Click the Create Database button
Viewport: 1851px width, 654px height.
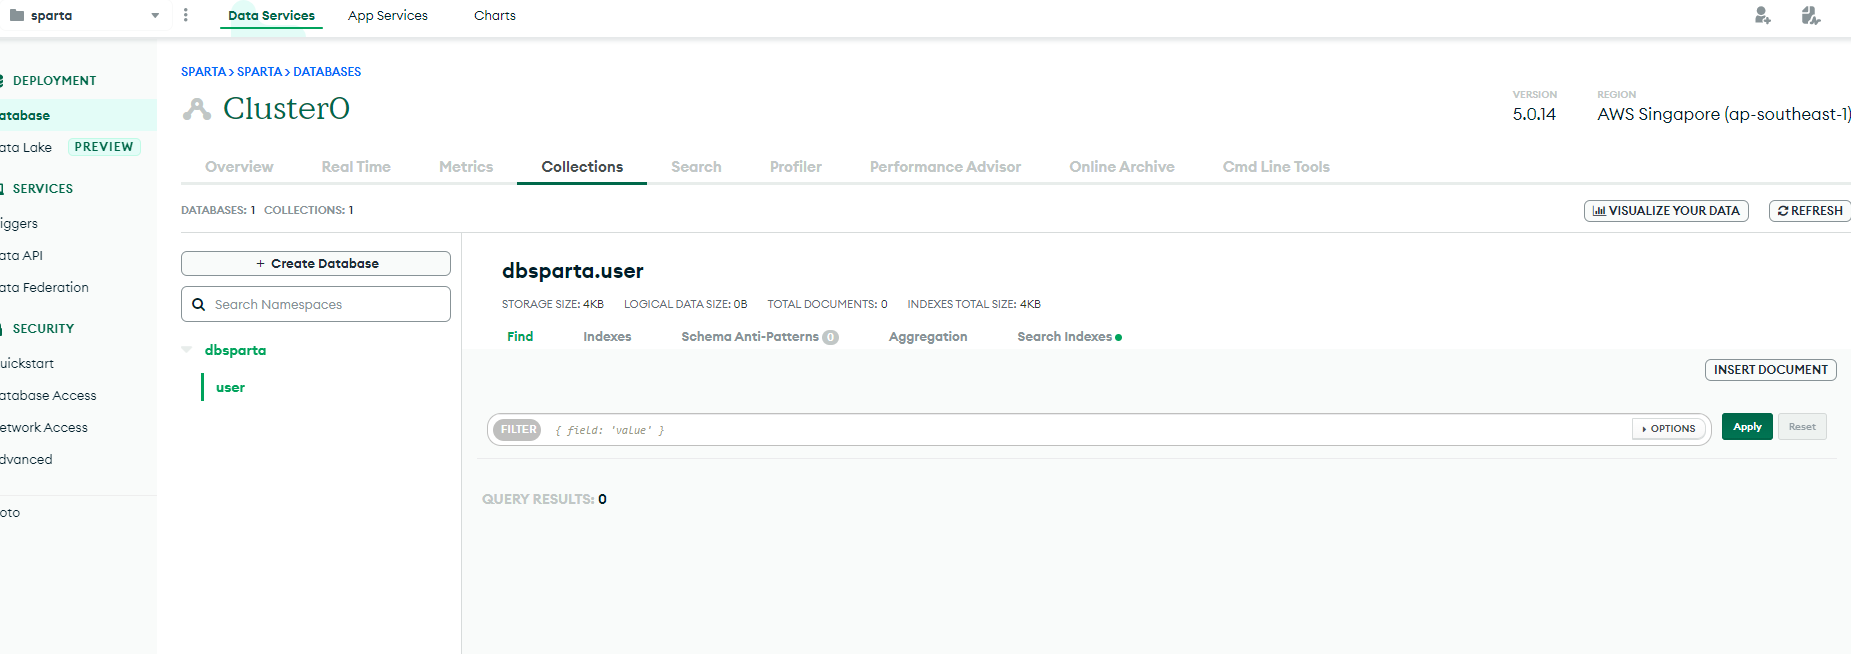[316, 264]
